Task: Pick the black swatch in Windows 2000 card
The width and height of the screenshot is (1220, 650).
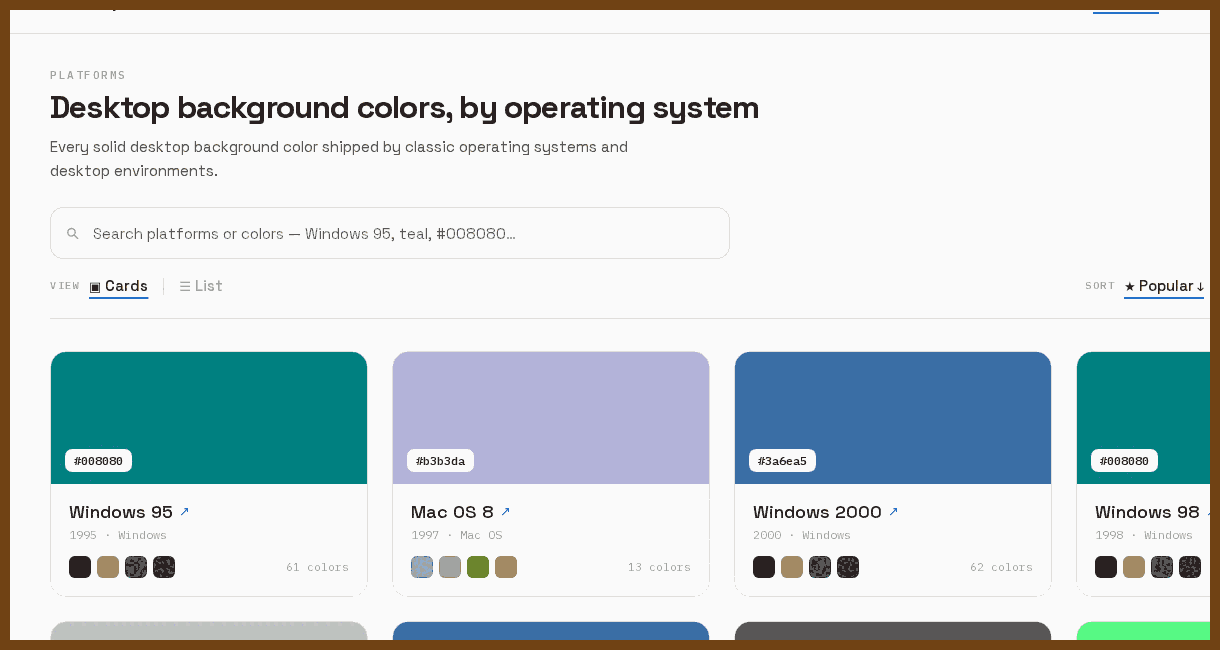Action: (764, 567)
